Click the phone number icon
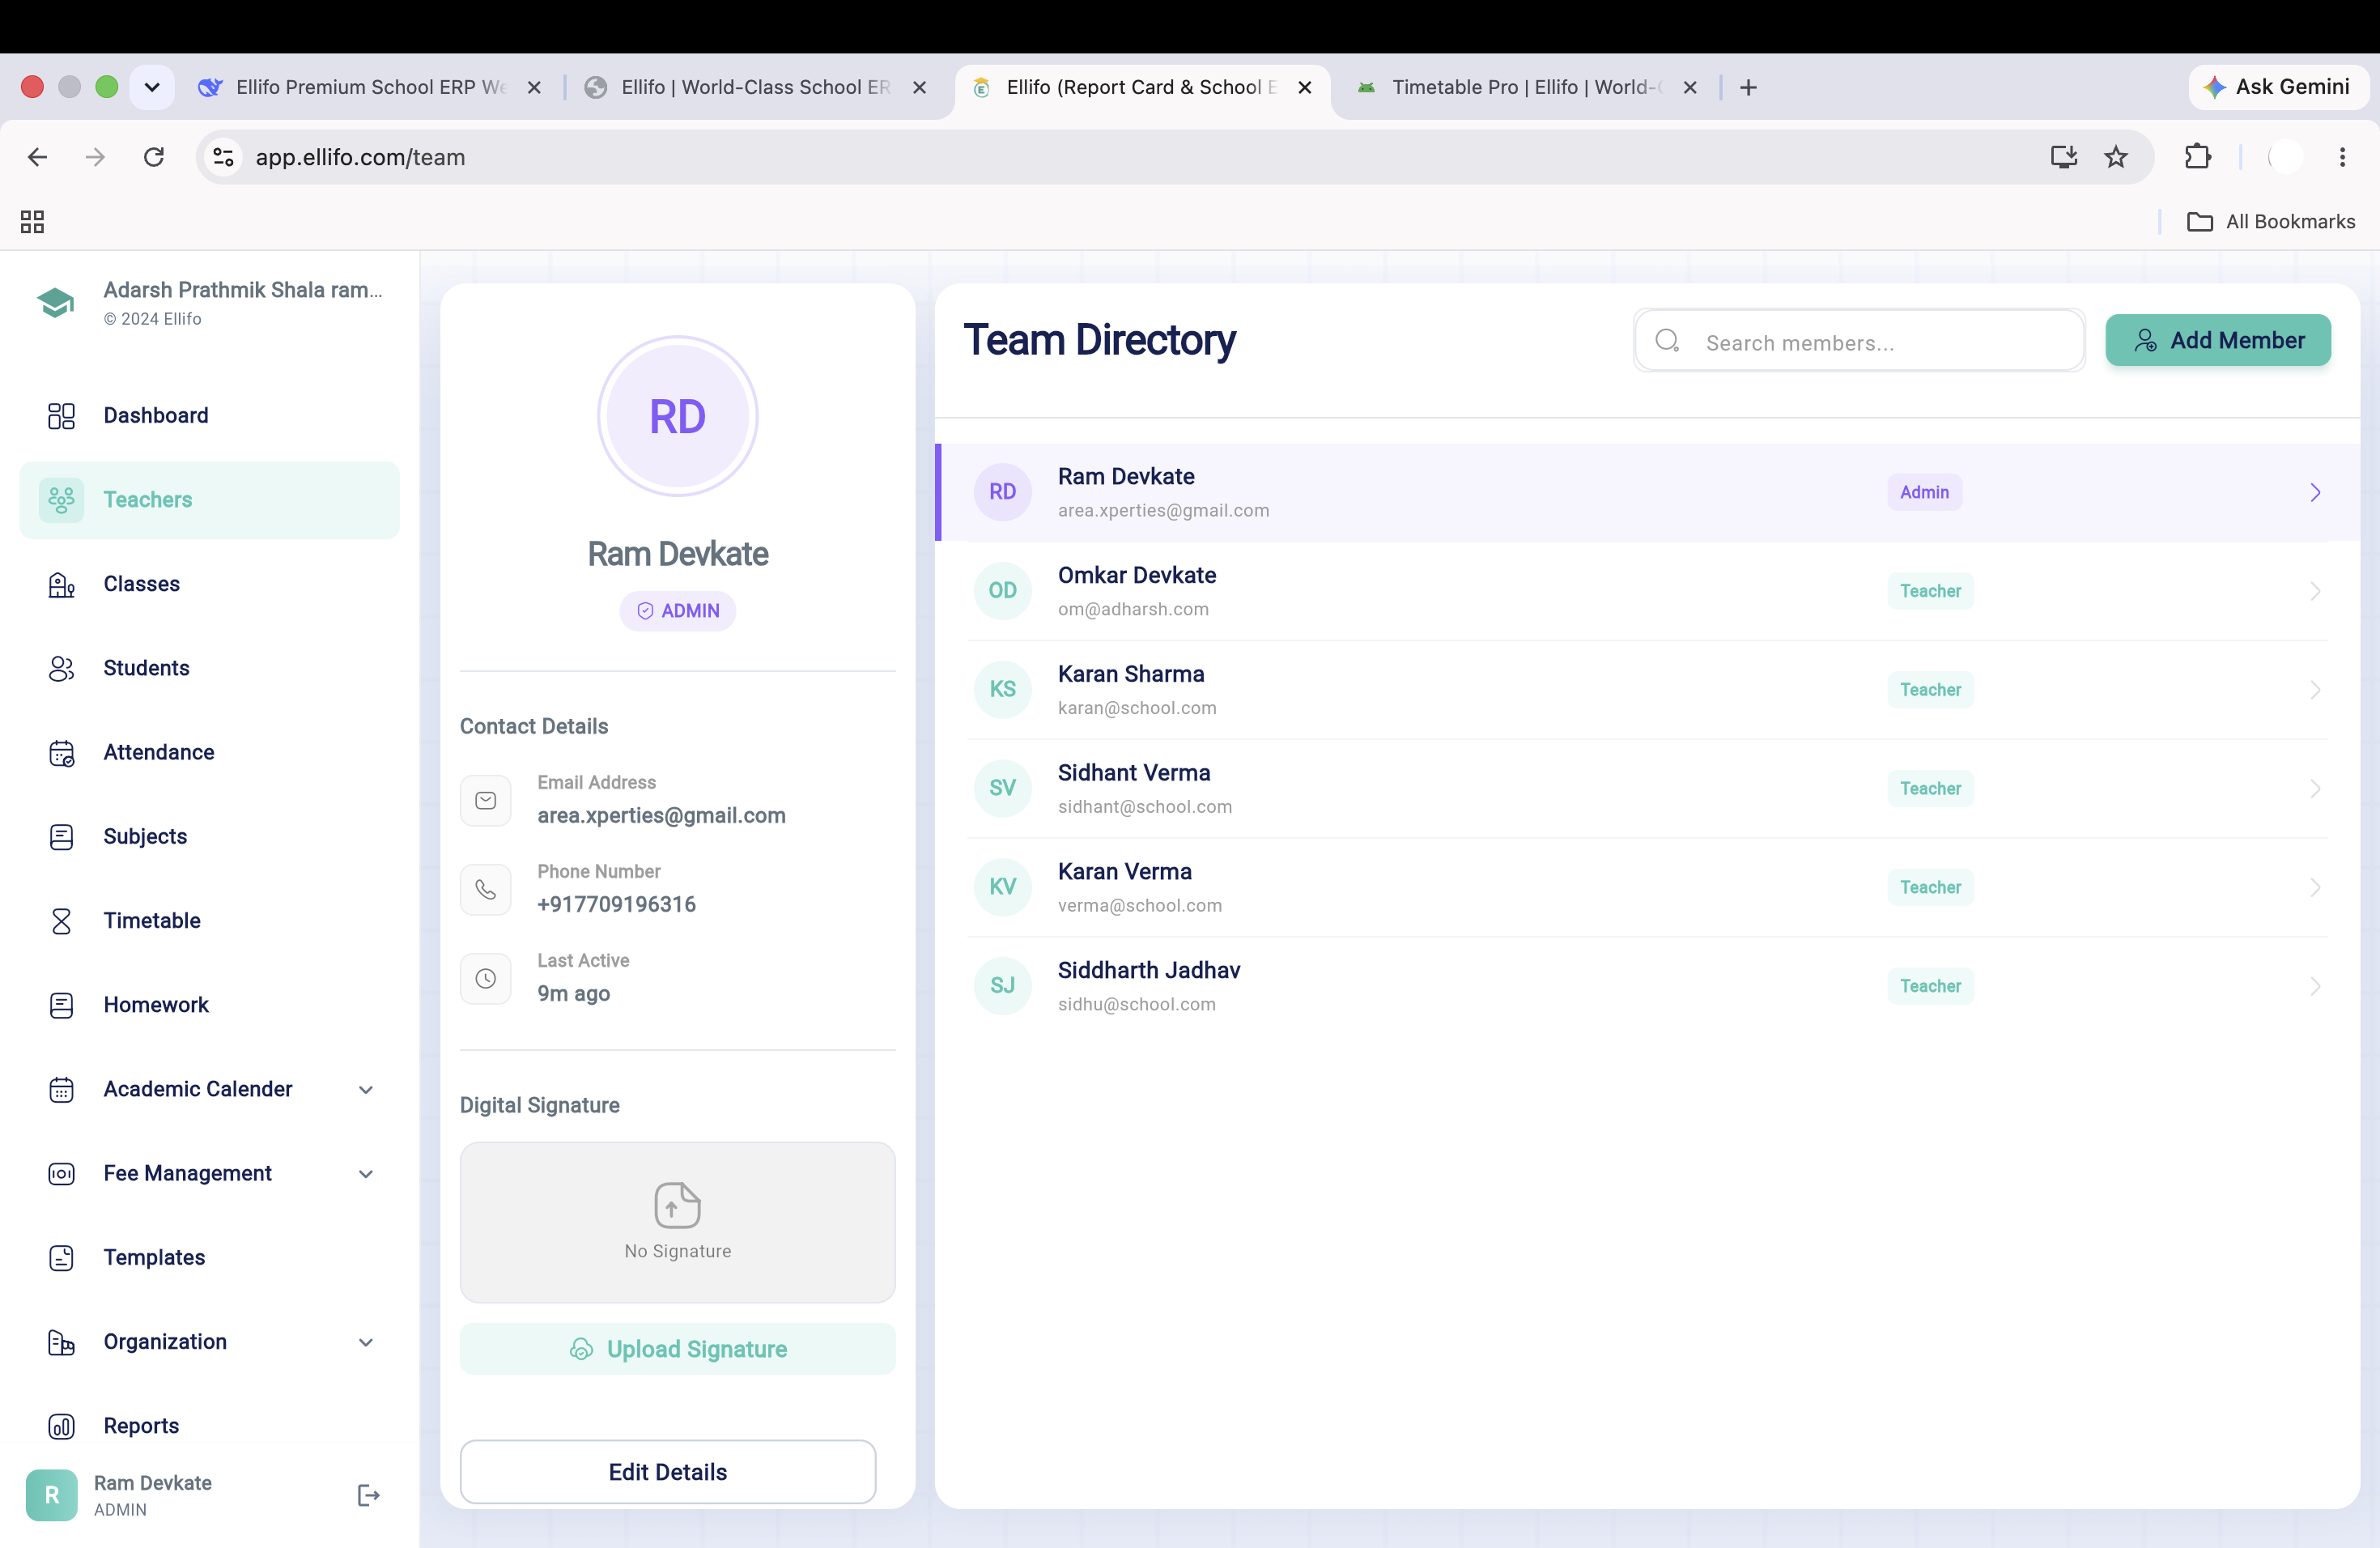Screen dimensions: 2380x1548 [x=485, y=889]
